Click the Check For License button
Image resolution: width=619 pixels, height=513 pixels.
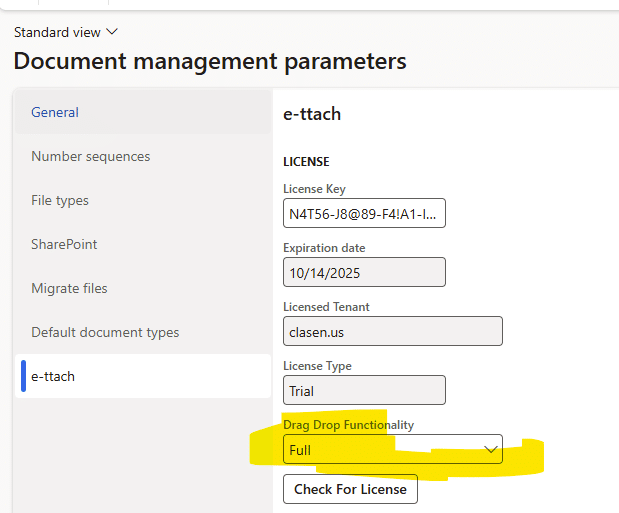(x=350, y=489)
